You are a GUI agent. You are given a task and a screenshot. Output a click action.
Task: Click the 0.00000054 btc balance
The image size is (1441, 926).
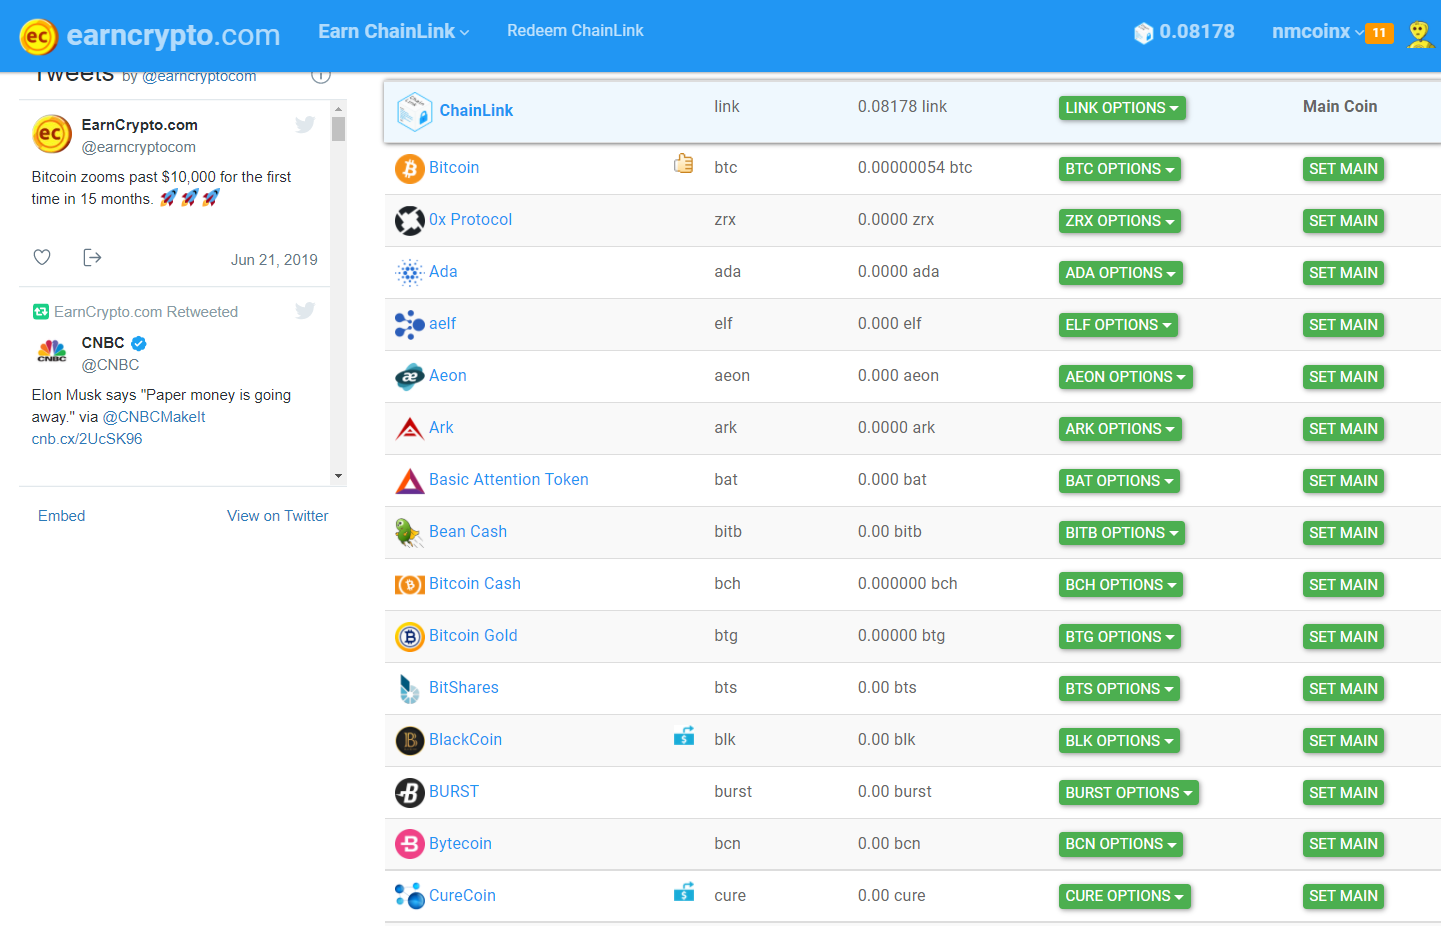pyautogui.click(x=915, y=168)
